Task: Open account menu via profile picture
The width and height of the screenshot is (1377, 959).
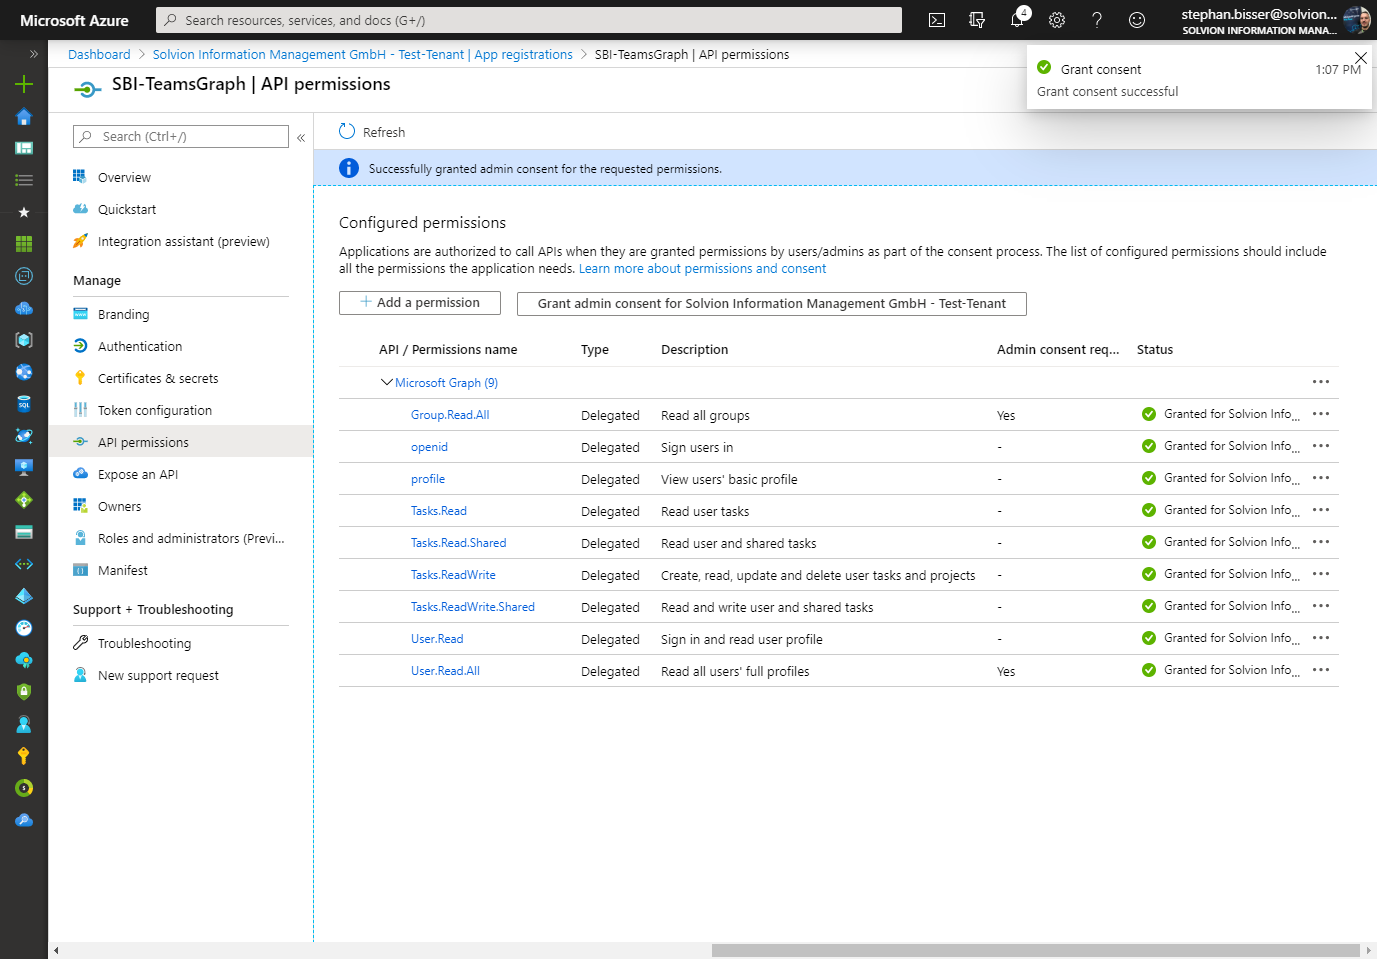Action: (x=1357, y=20)
